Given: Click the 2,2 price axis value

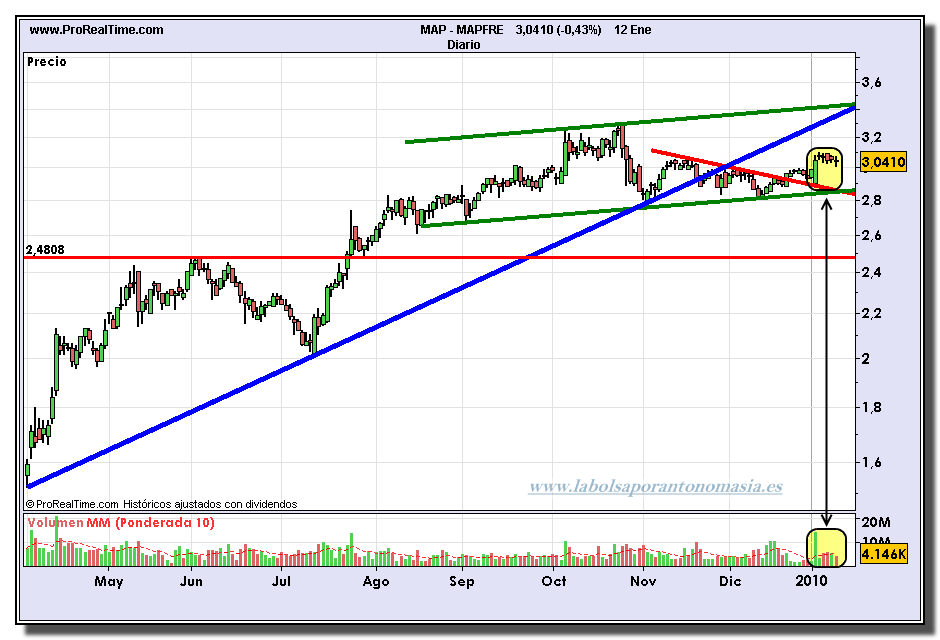Looking at the screenshot, I should (872, 313).
